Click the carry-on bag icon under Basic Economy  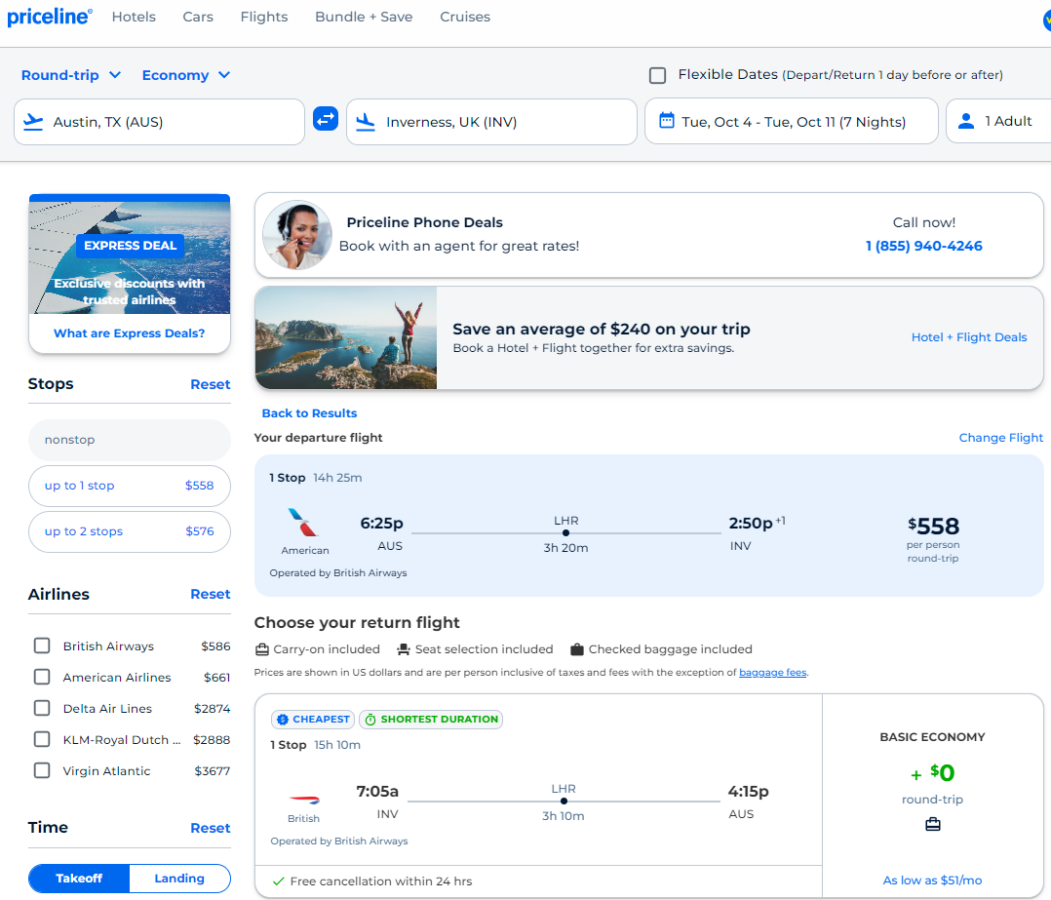[x=932, y=824]
